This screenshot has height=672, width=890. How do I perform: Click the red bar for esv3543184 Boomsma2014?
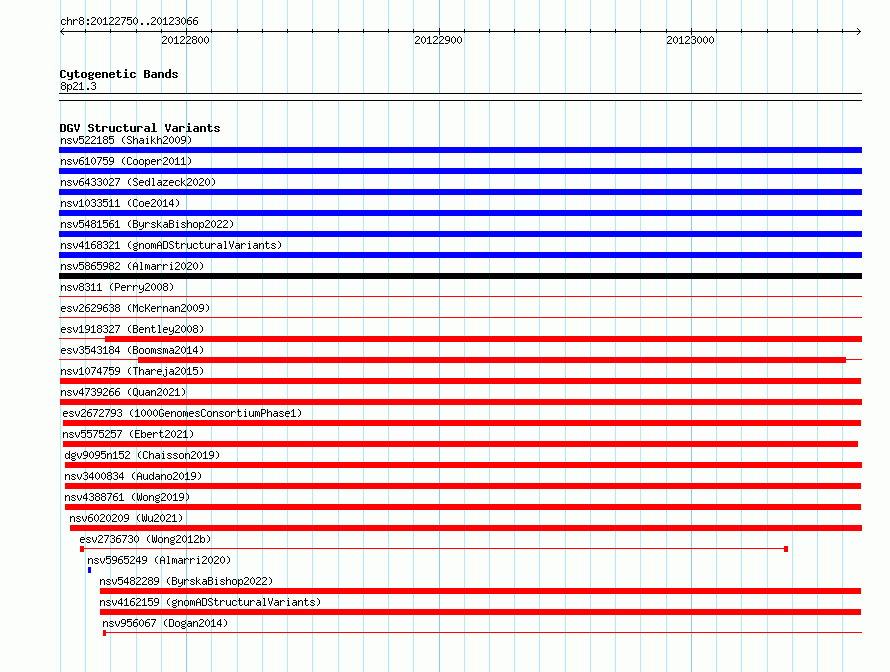click(492, 360)
